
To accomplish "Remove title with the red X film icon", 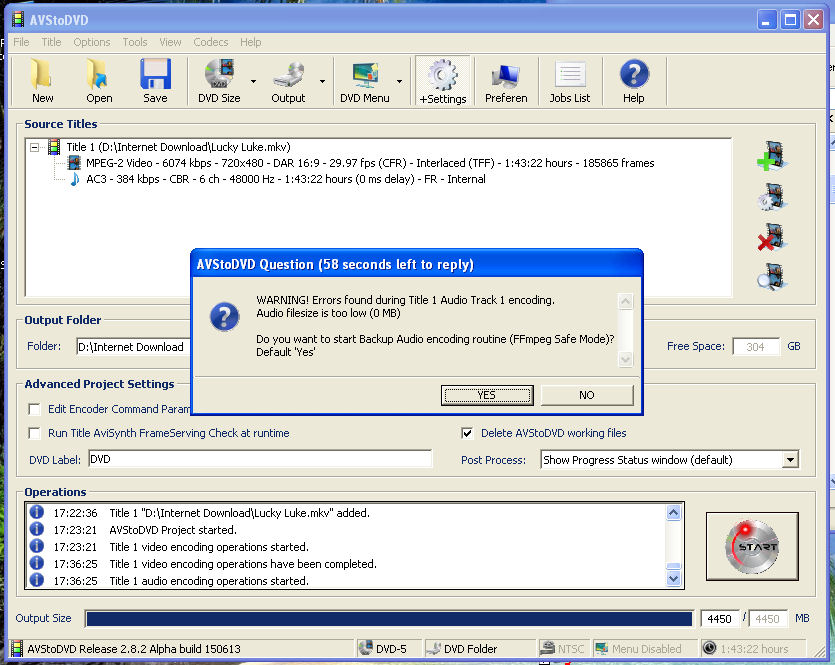I will click(x=772, y=237).
